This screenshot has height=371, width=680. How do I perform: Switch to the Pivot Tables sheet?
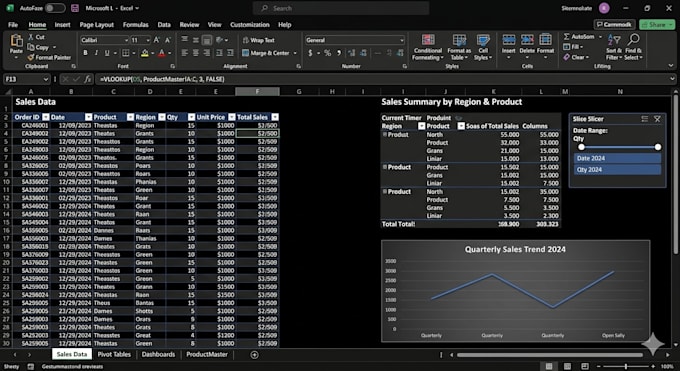coord(114,355)
